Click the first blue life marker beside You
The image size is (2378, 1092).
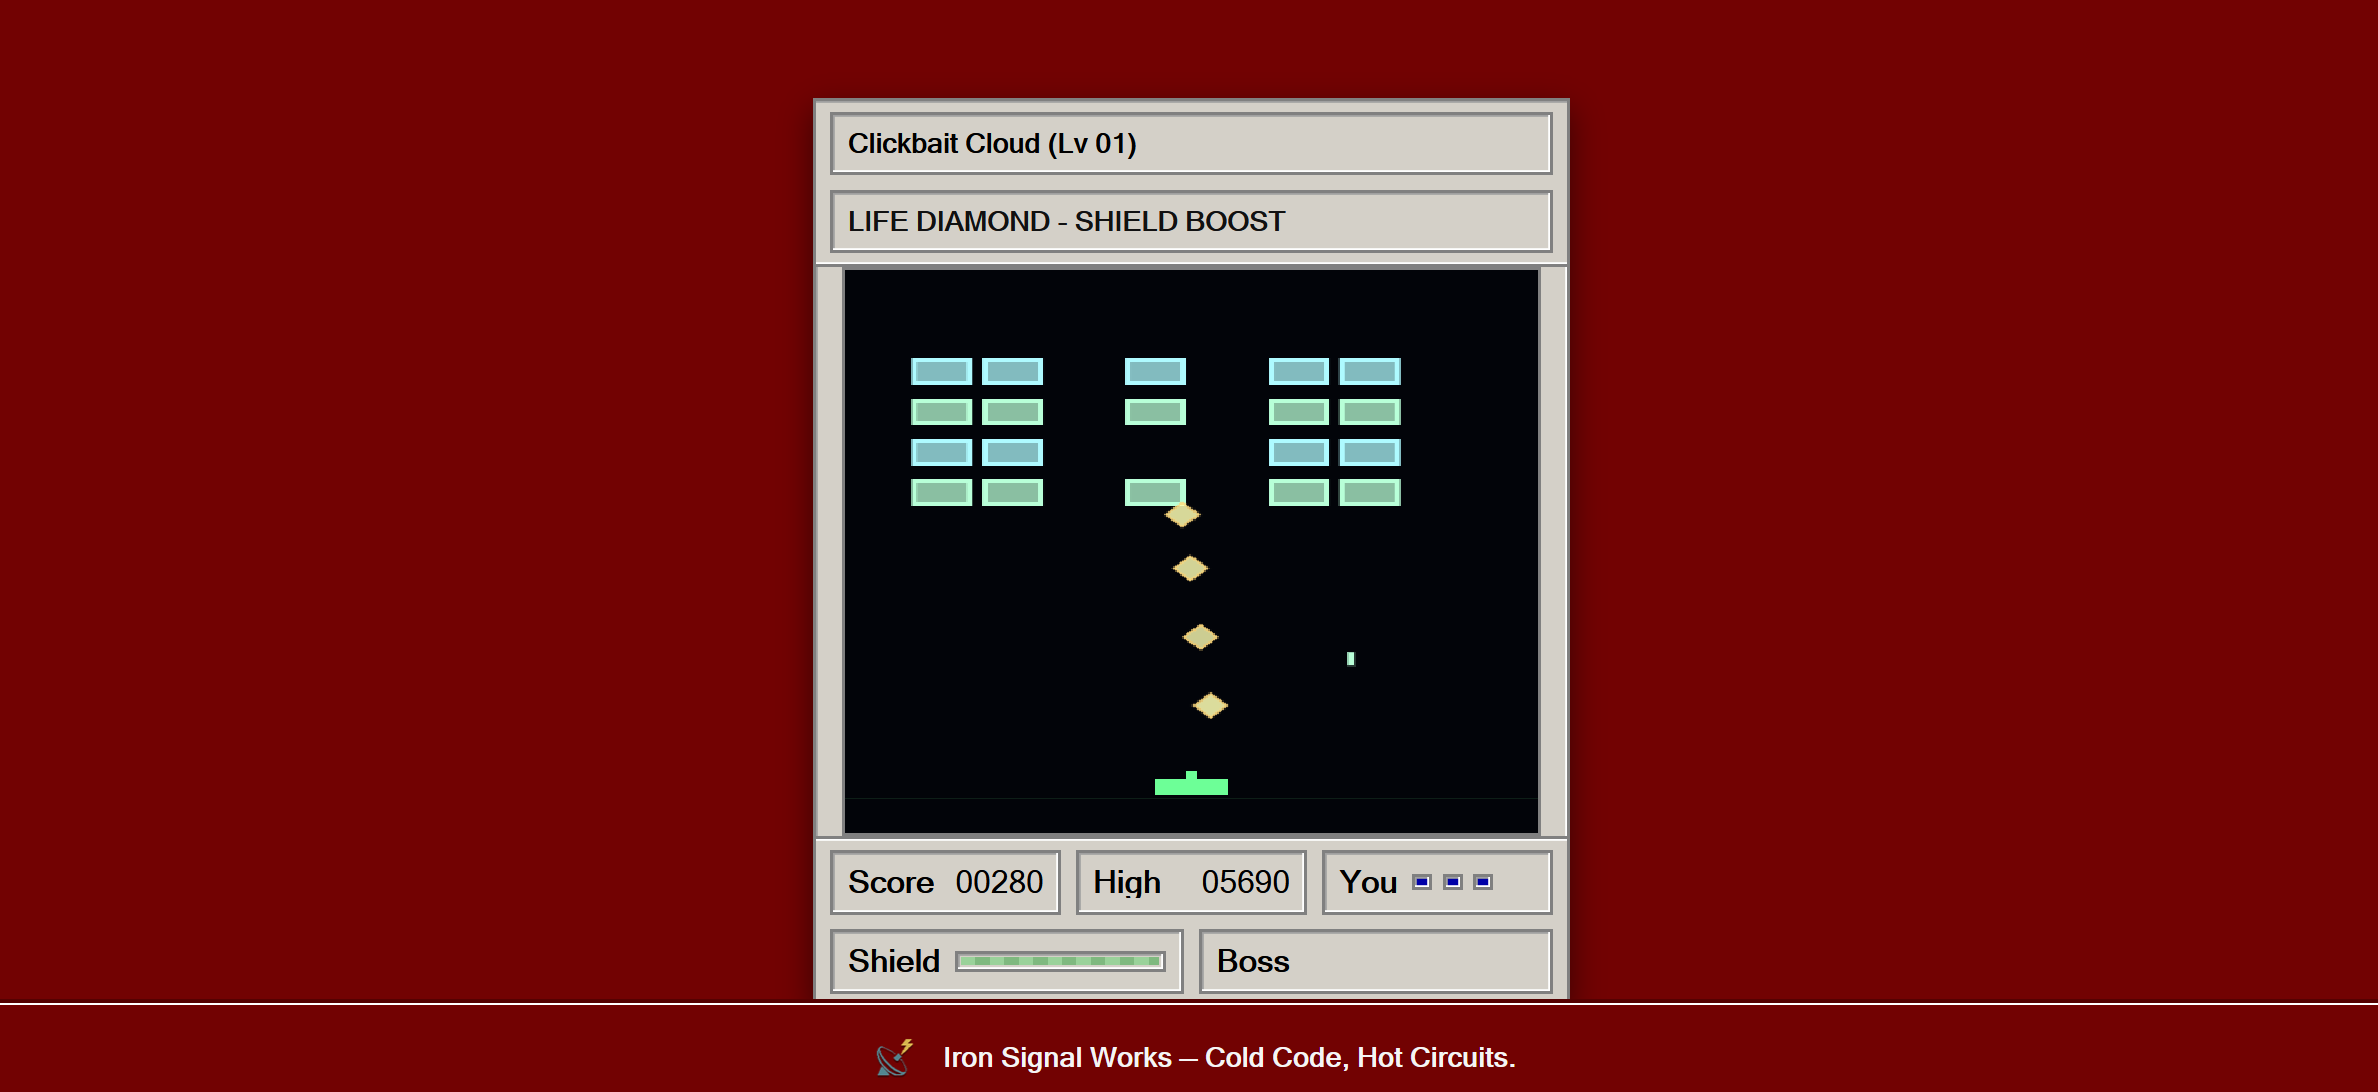click(1421, 883)
